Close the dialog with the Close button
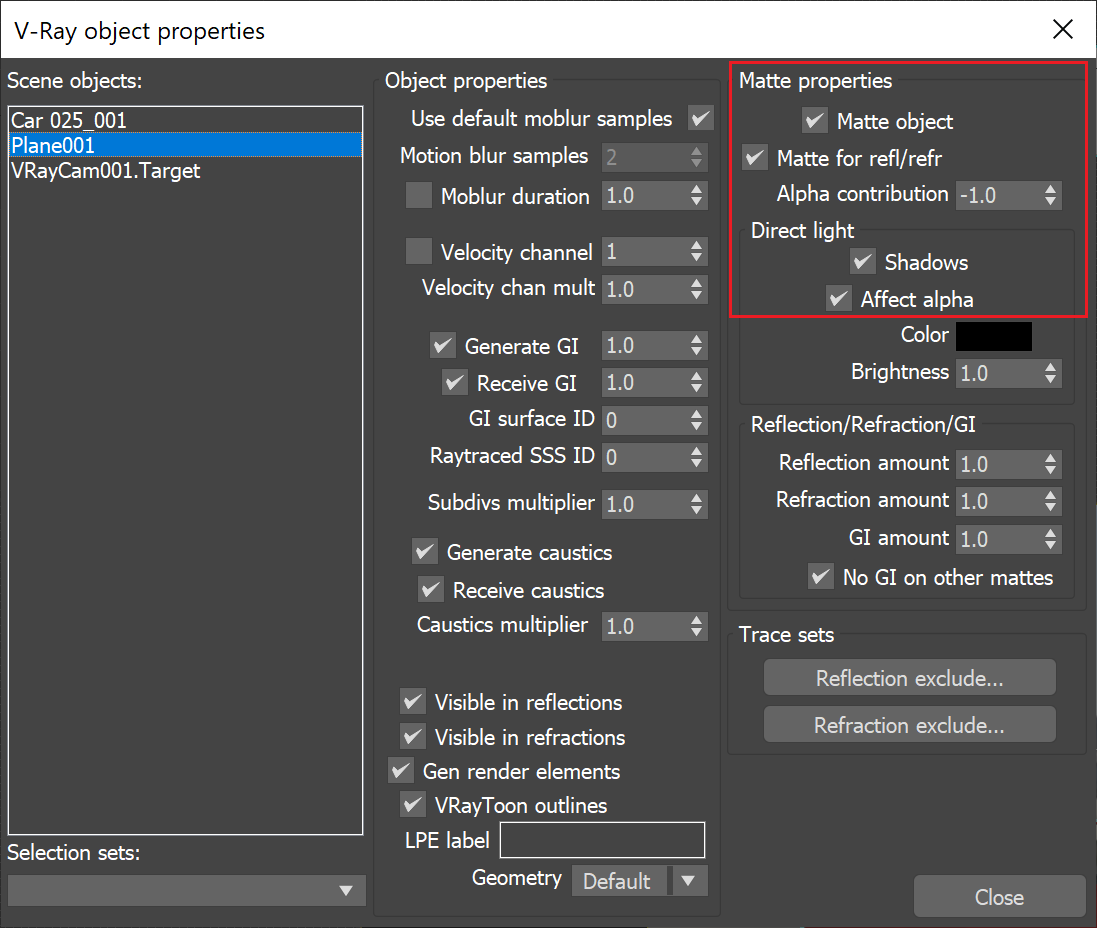This screenshot has width=1097, height=928. [x=999, y=897]
